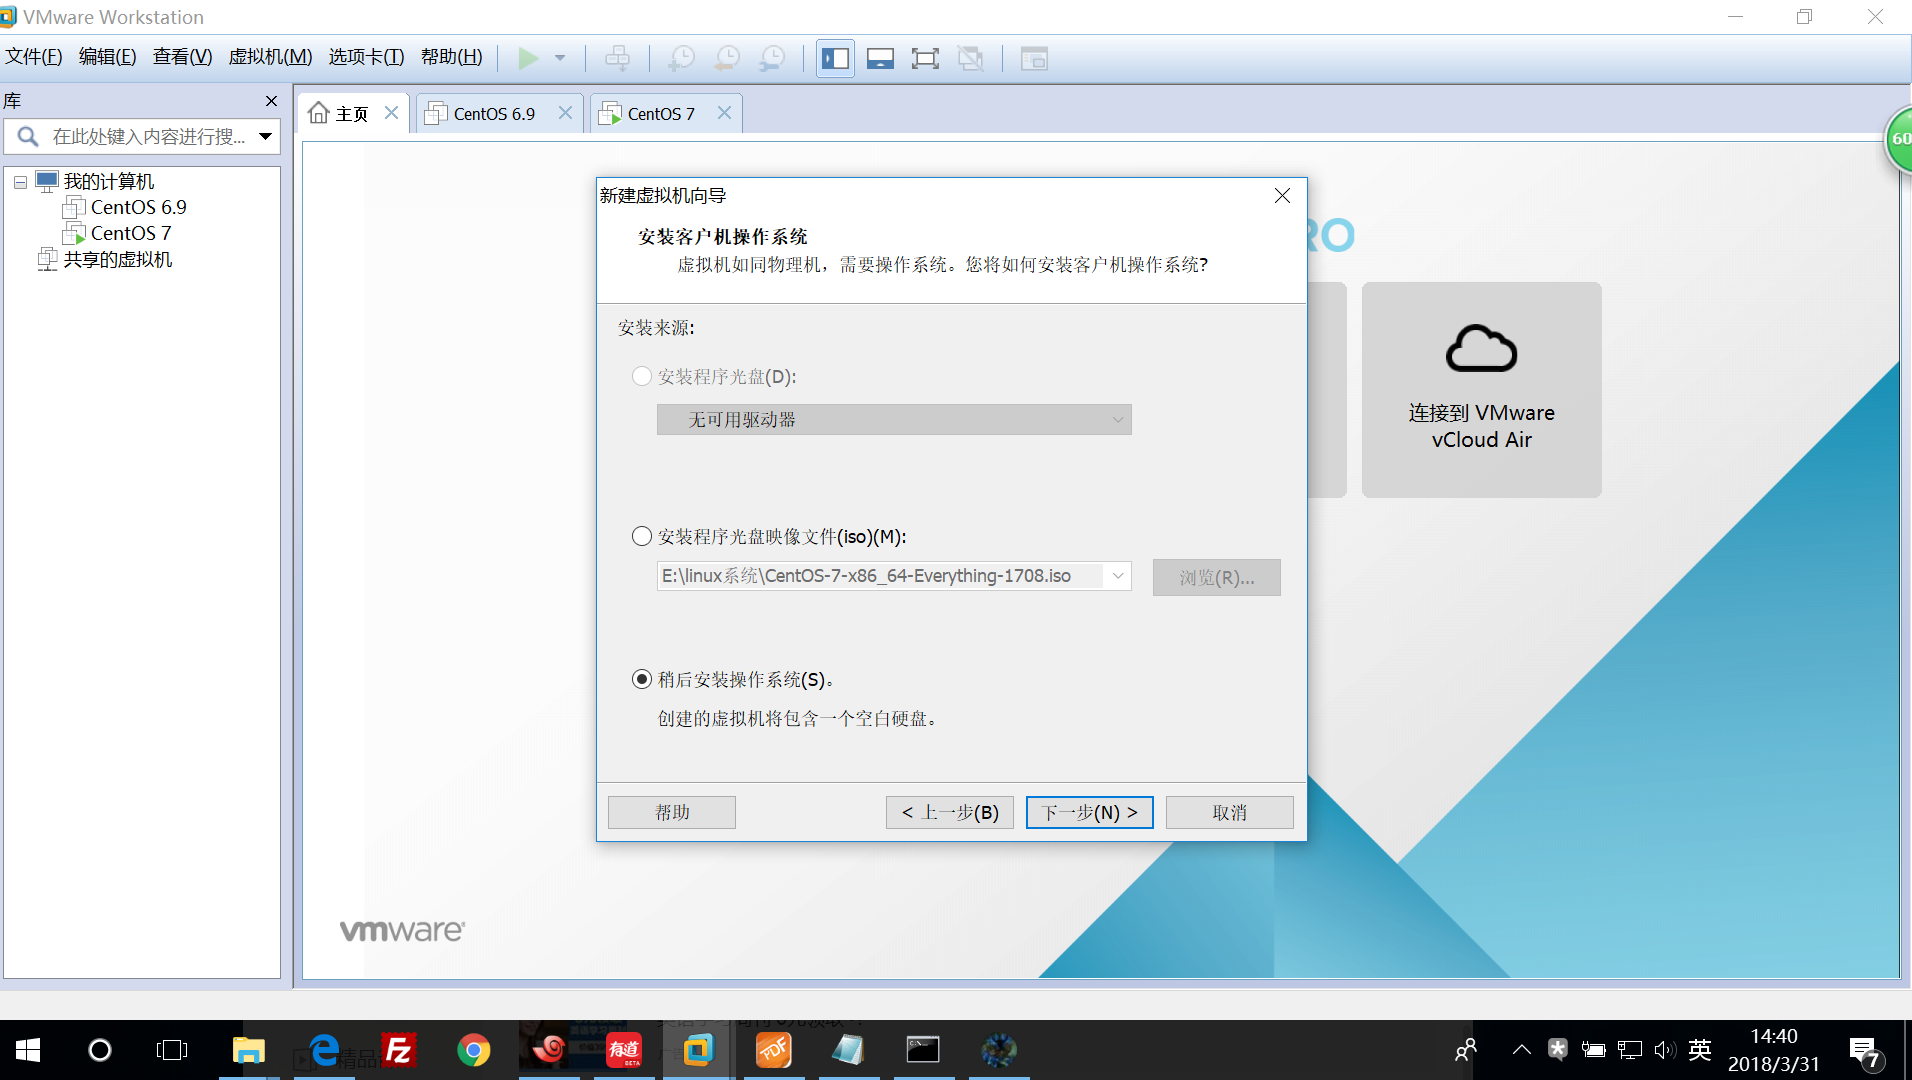The width and height of the screenshot is (1912, 1080).
Task: Open the 帮助(H) menu
Action: [451, 57]
